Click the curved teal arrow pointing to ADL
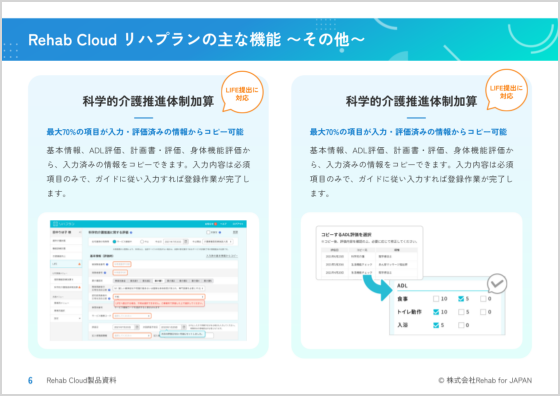560x396 pixels. pyautogui.click(x=378, y=288)
